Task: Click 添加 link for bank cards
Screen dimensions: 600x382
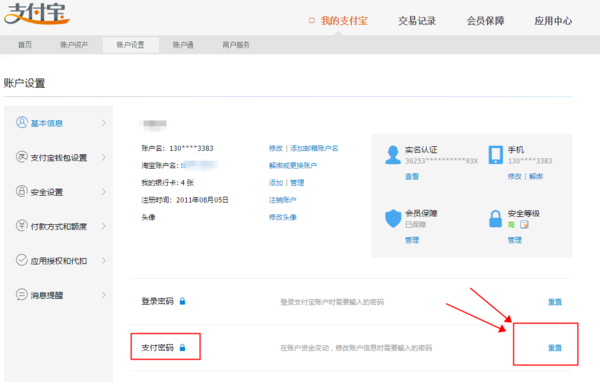Action: pos(276,183)
